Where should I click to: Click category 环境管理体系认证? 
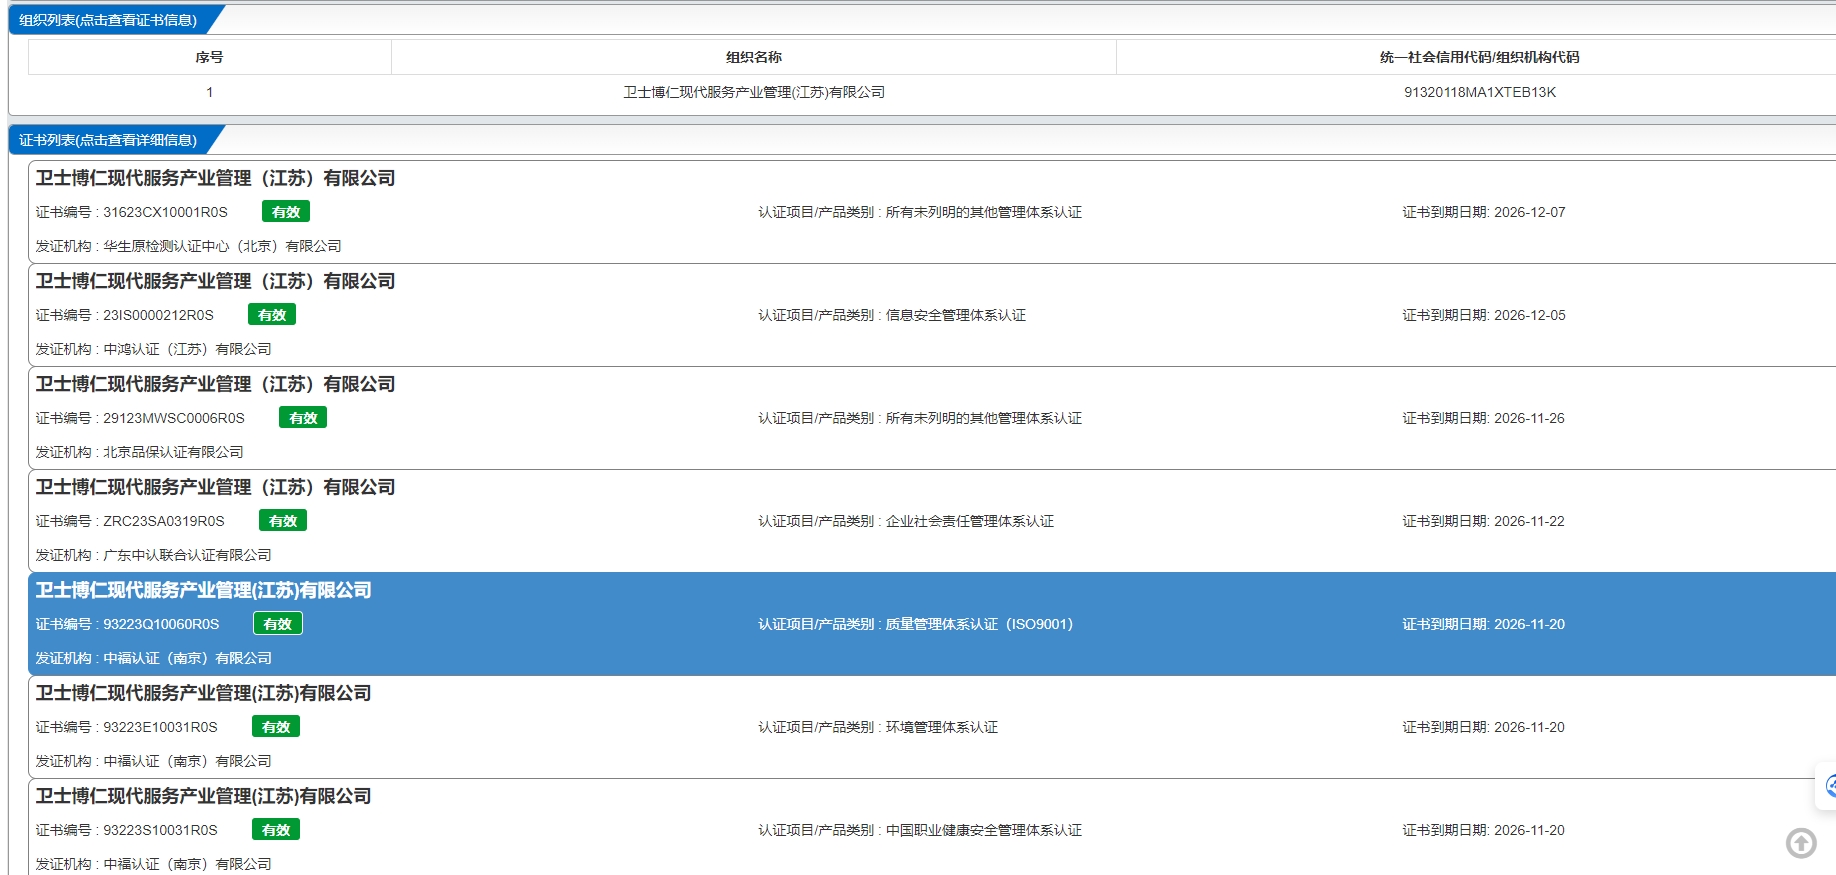942,727
